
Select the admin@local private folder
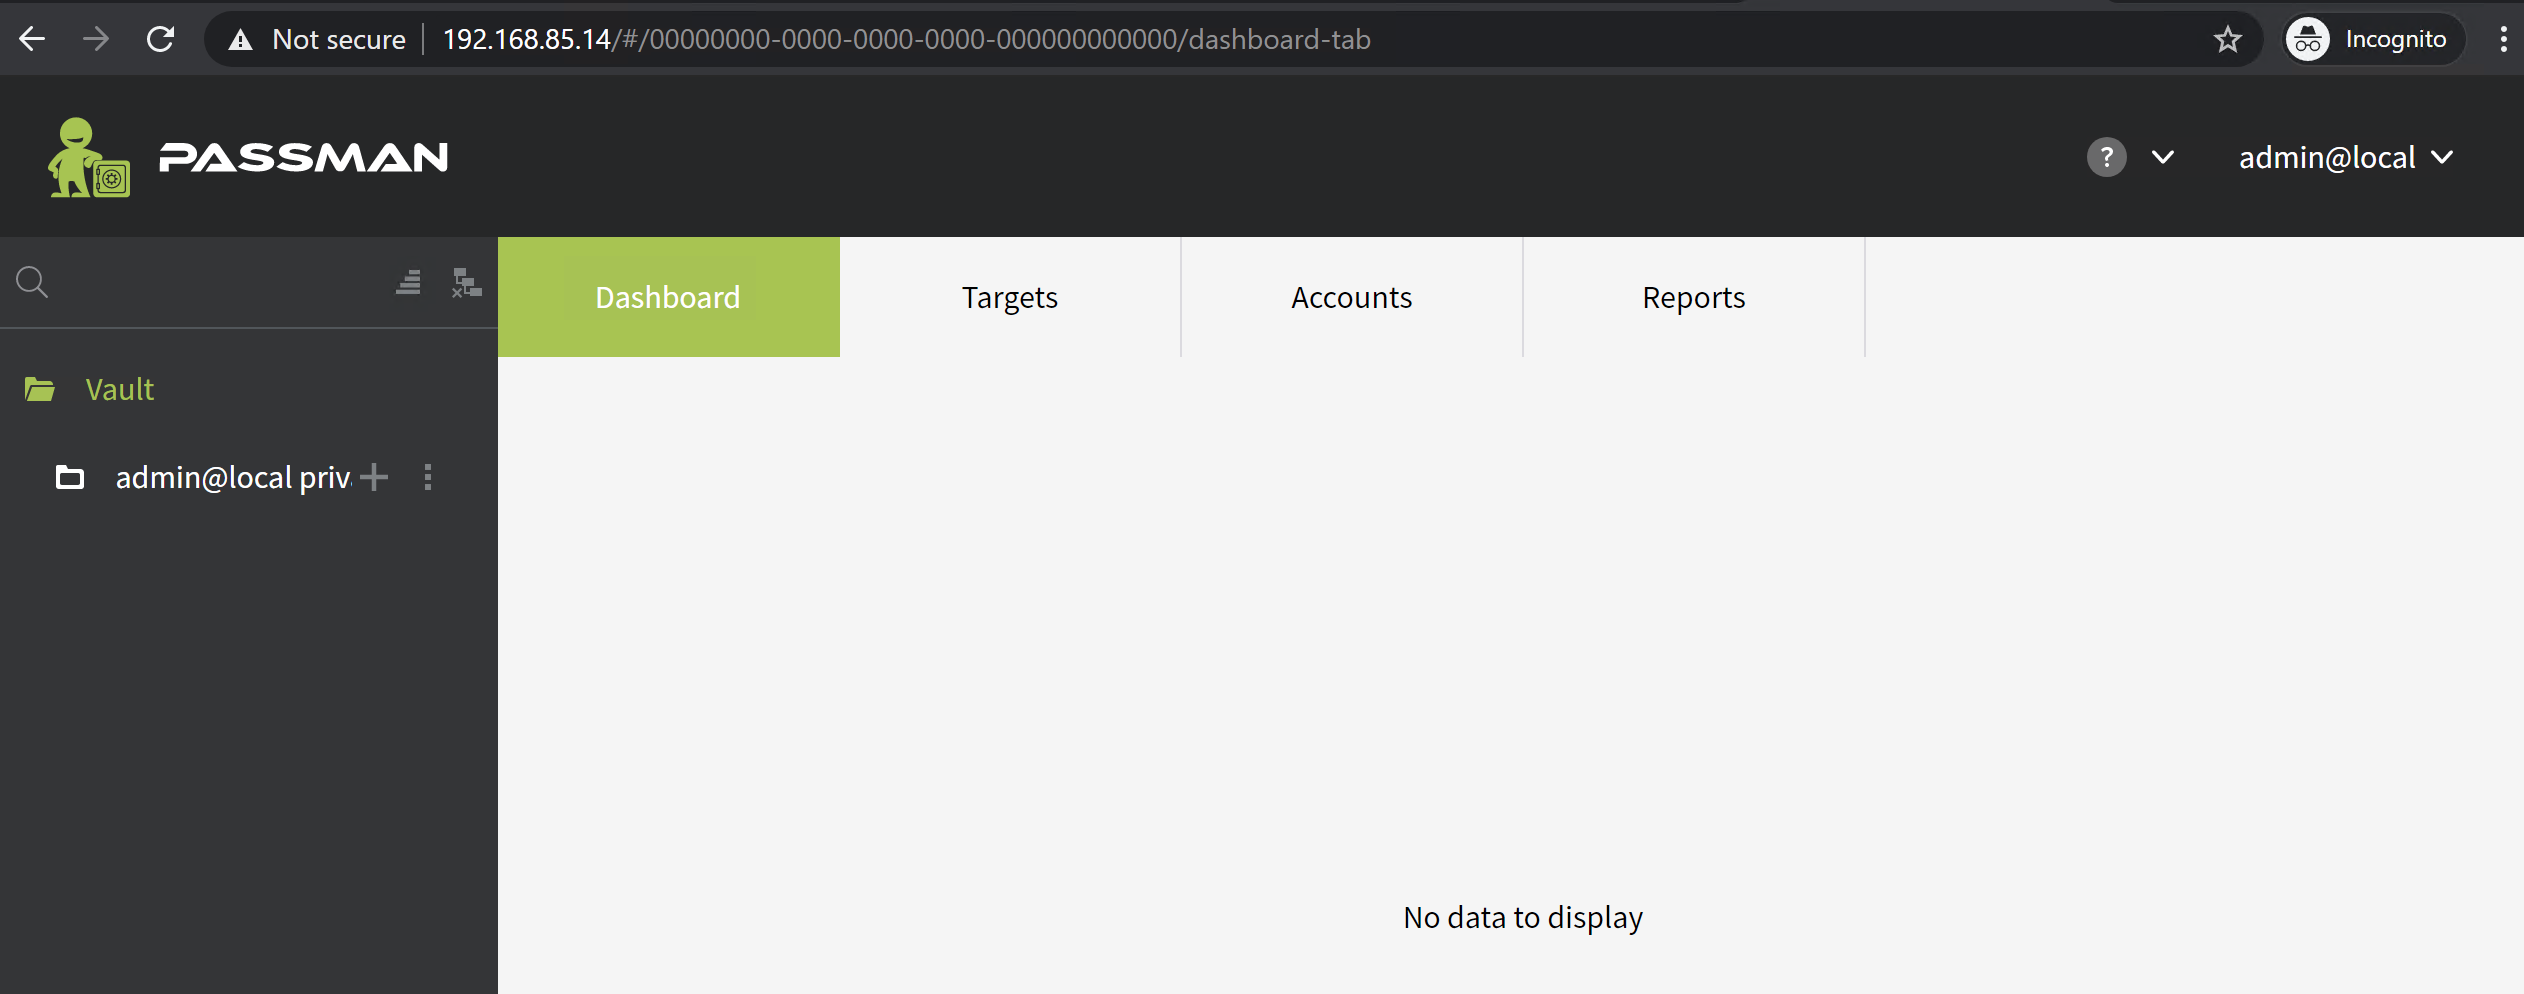232,477
